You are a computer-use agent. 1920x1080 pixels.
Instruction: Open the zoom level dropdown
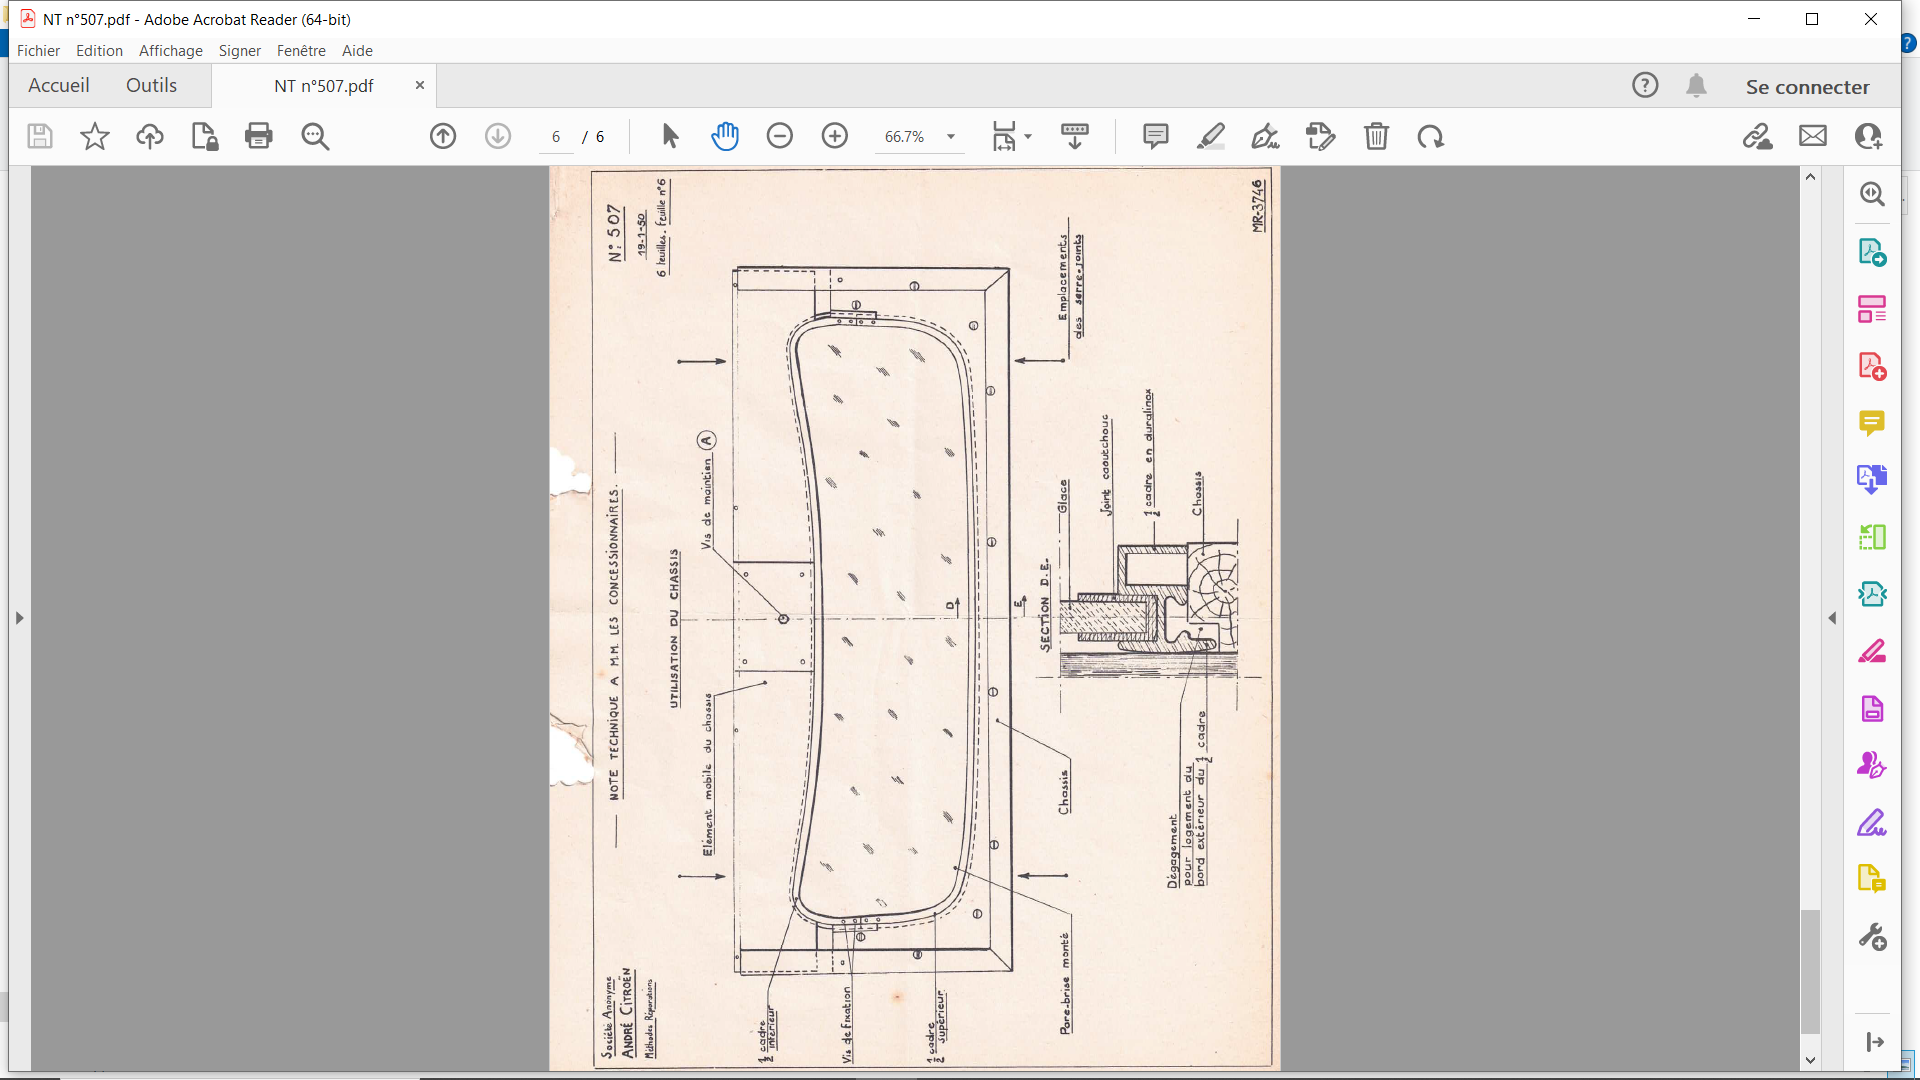click(951, 137)
